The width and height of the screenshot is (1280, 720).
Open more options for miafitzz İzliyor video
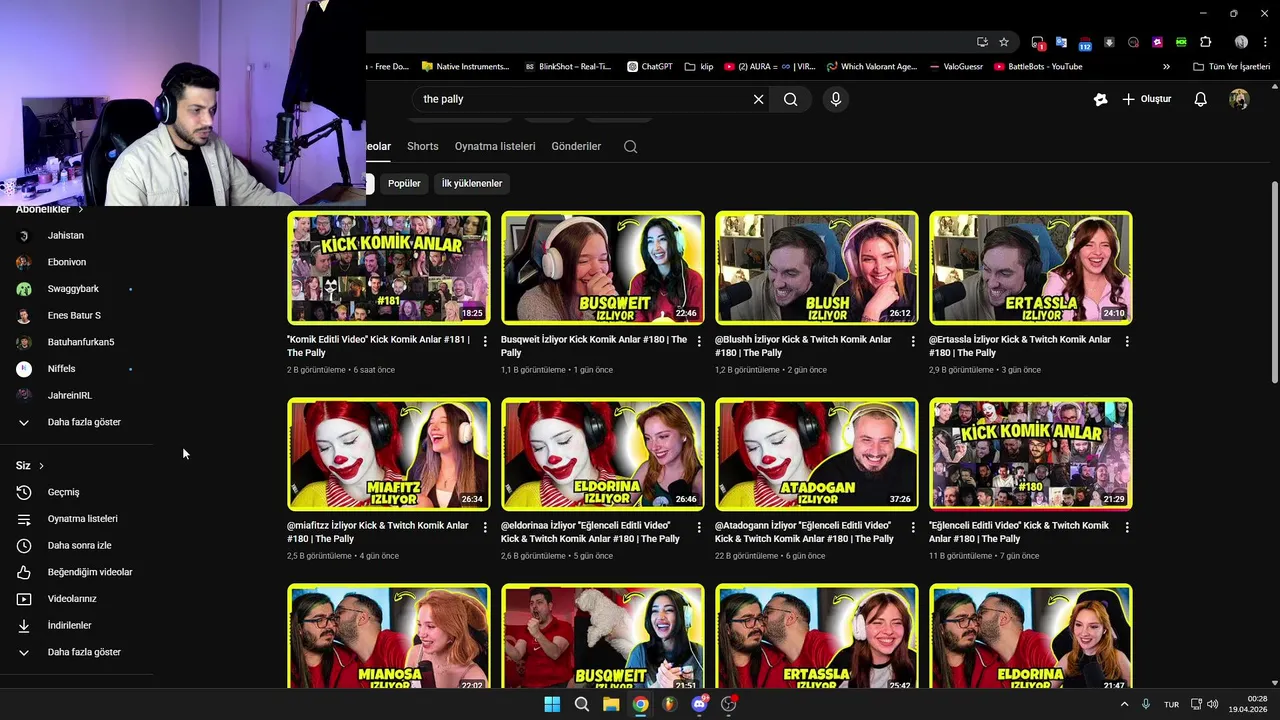(485, 527)
